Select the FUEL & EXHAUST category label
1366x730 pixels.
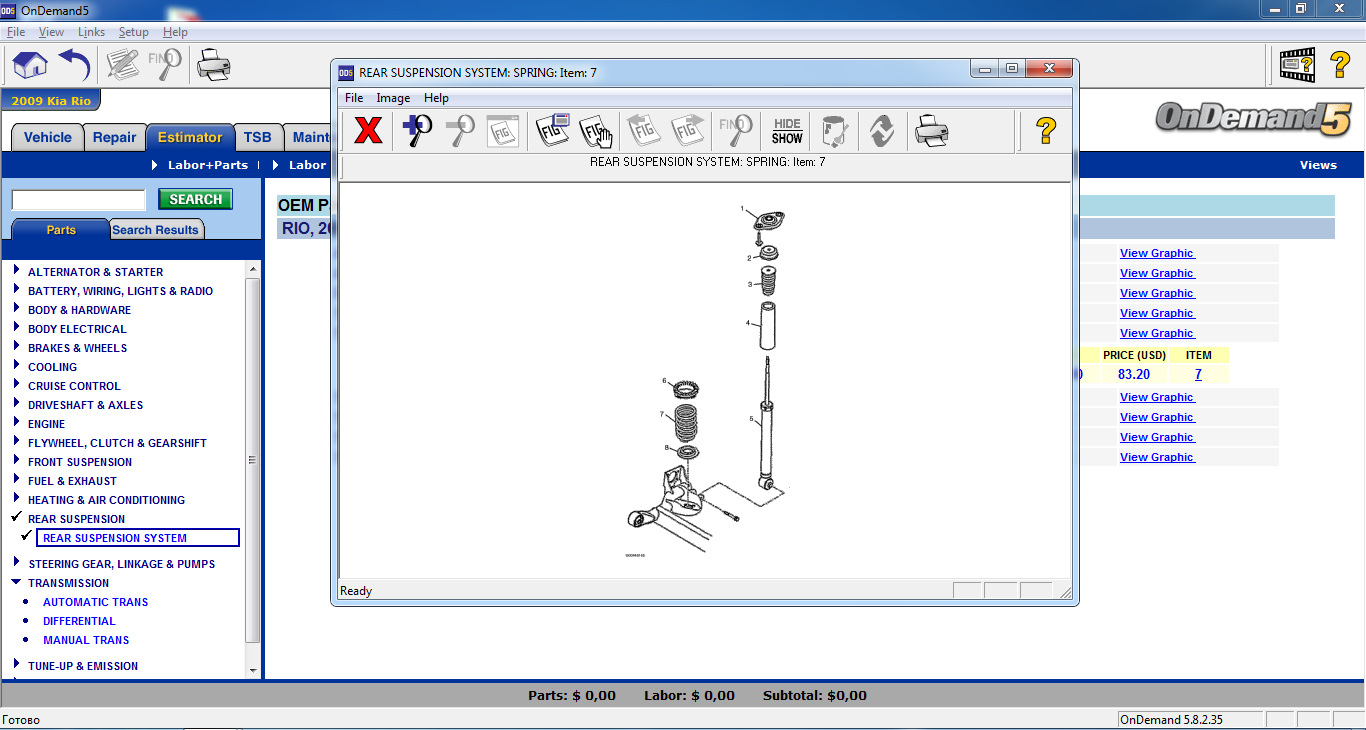pyautogui.click(x=72, y=481)
